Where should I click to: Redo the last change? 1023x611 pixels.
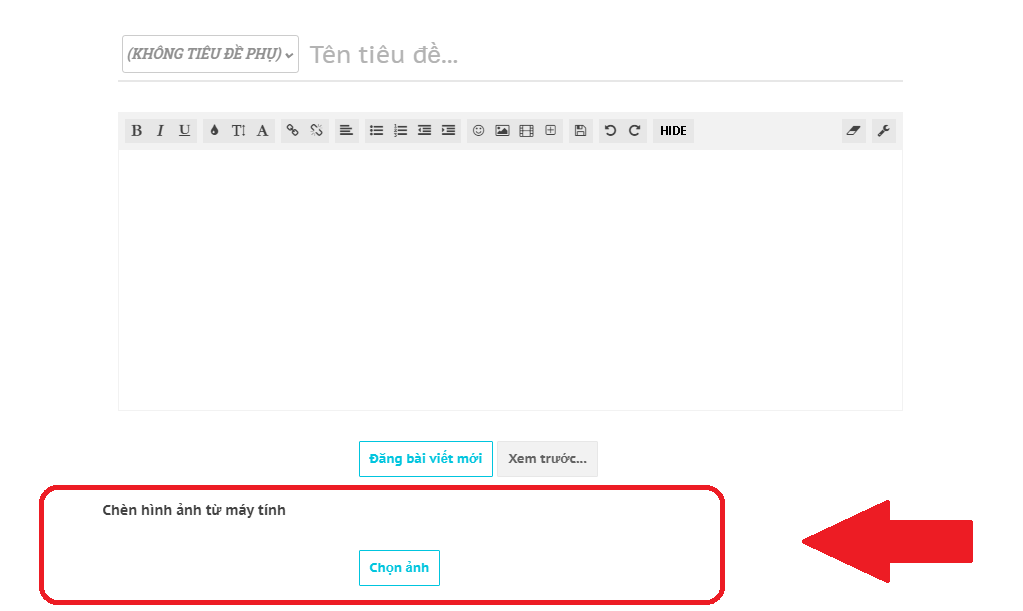coord(634,130)
